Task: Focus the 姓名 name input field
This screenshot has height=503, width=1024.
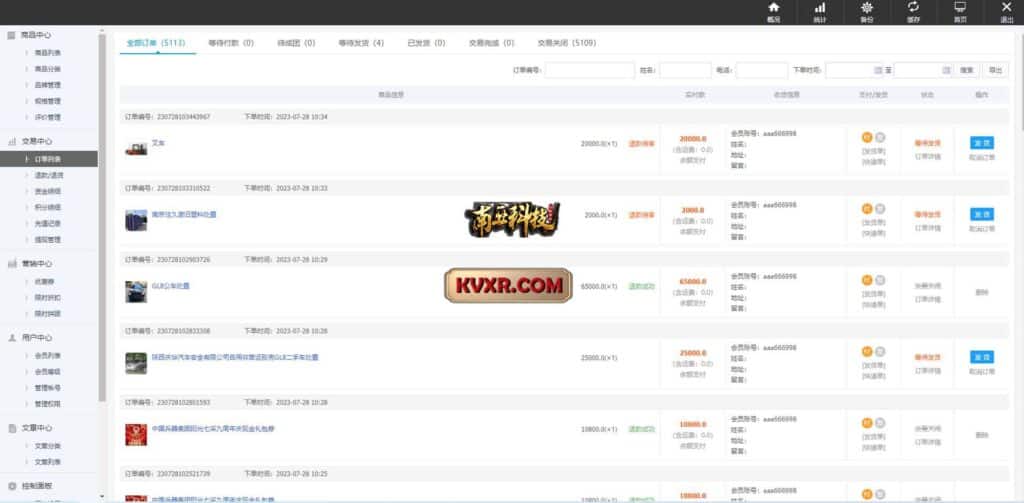Action: [685, 71]
